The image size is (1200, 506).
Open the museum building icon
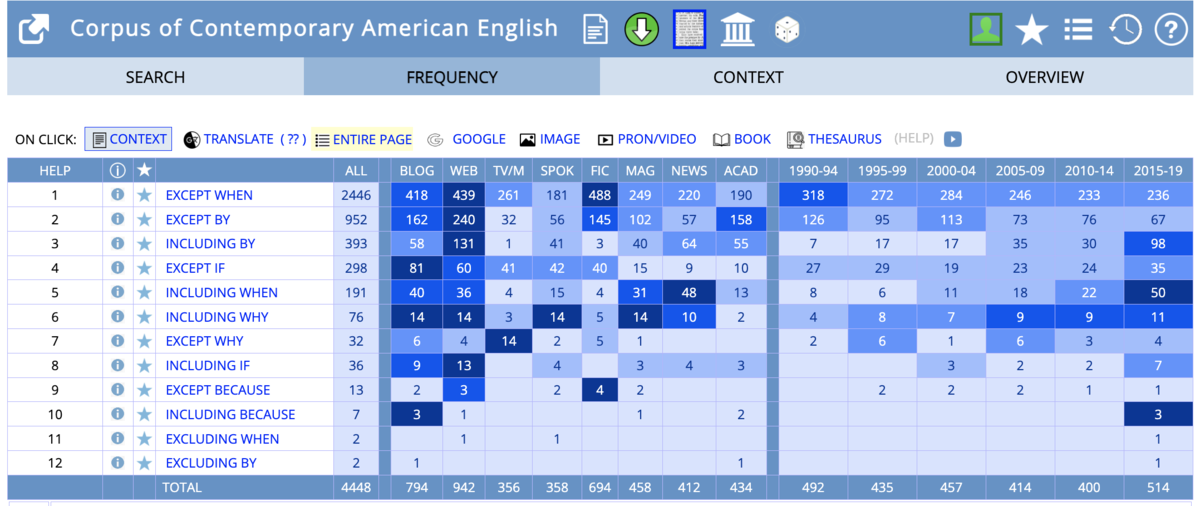click(738, 29)
